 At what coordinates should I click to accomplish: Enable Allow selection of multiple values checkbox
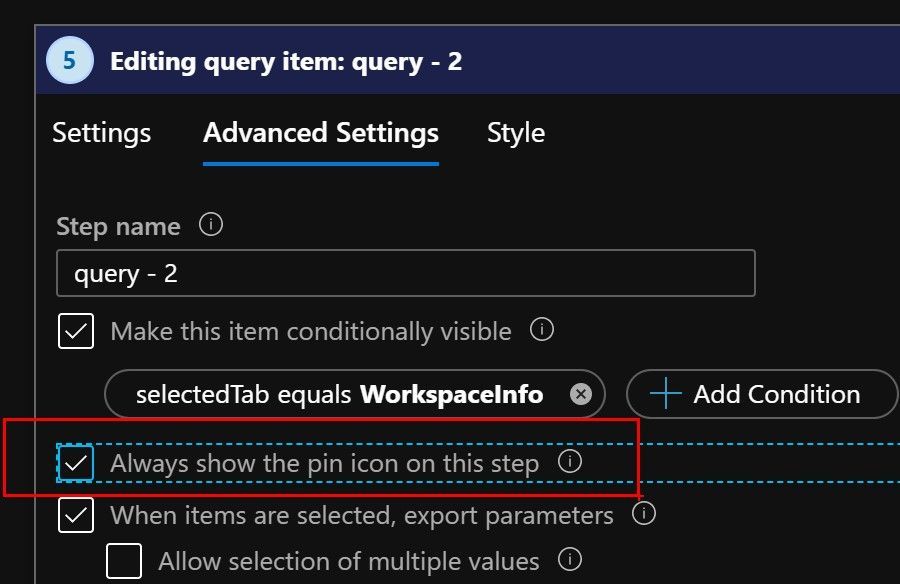pos(124,561)
